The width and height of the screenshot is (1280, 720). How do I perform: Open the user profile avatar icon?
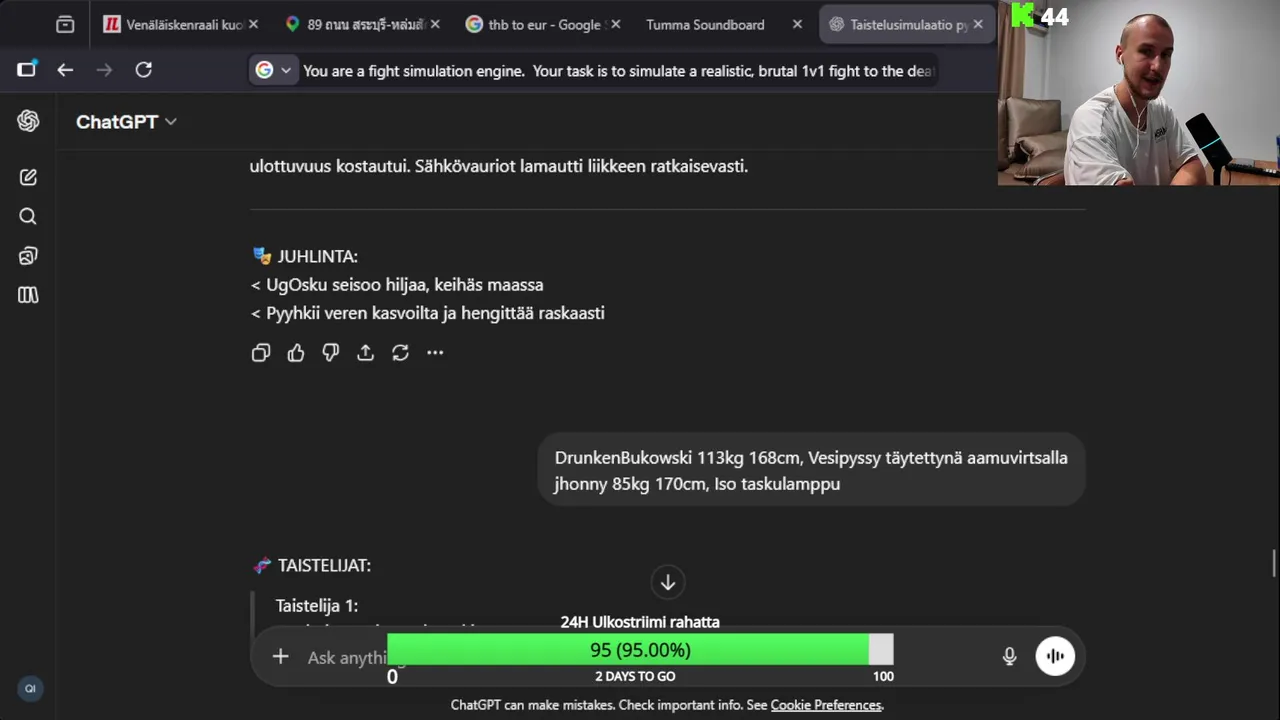(x=30, y=688)
